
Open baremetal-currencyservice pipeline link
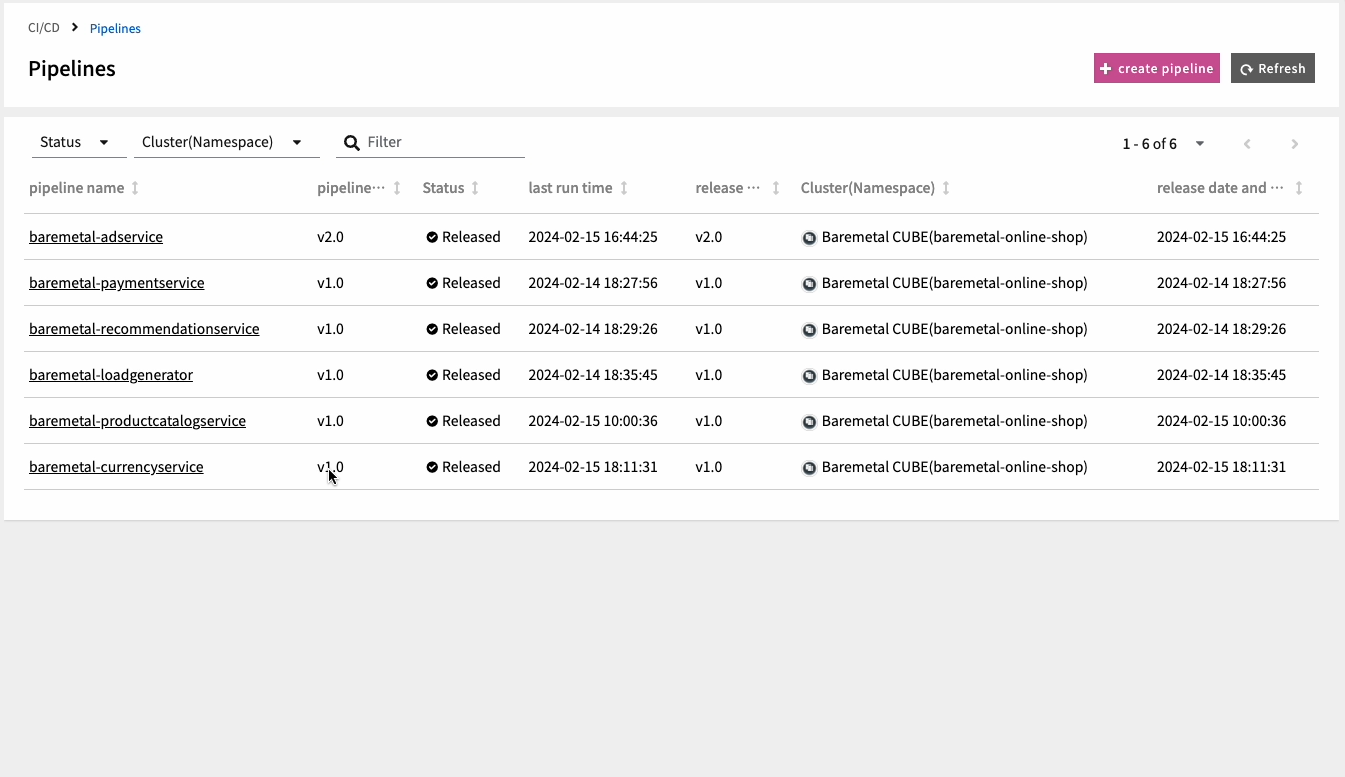tap(116, 467)
